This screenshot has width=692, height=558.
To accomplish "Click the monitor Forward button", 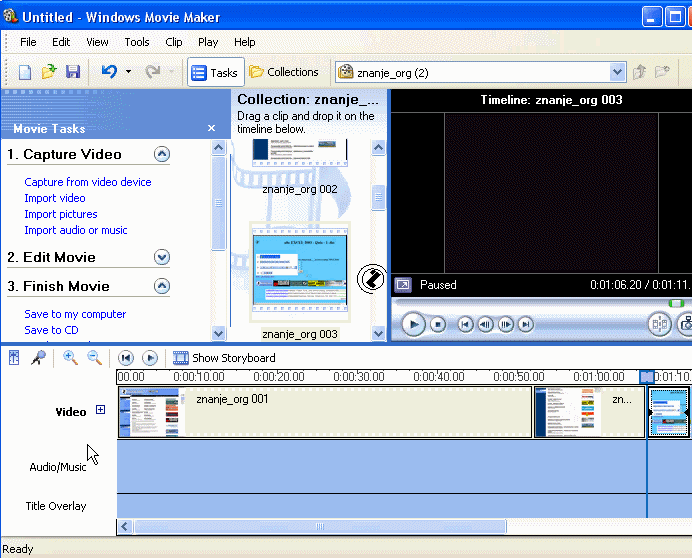I will click(526, 325).
